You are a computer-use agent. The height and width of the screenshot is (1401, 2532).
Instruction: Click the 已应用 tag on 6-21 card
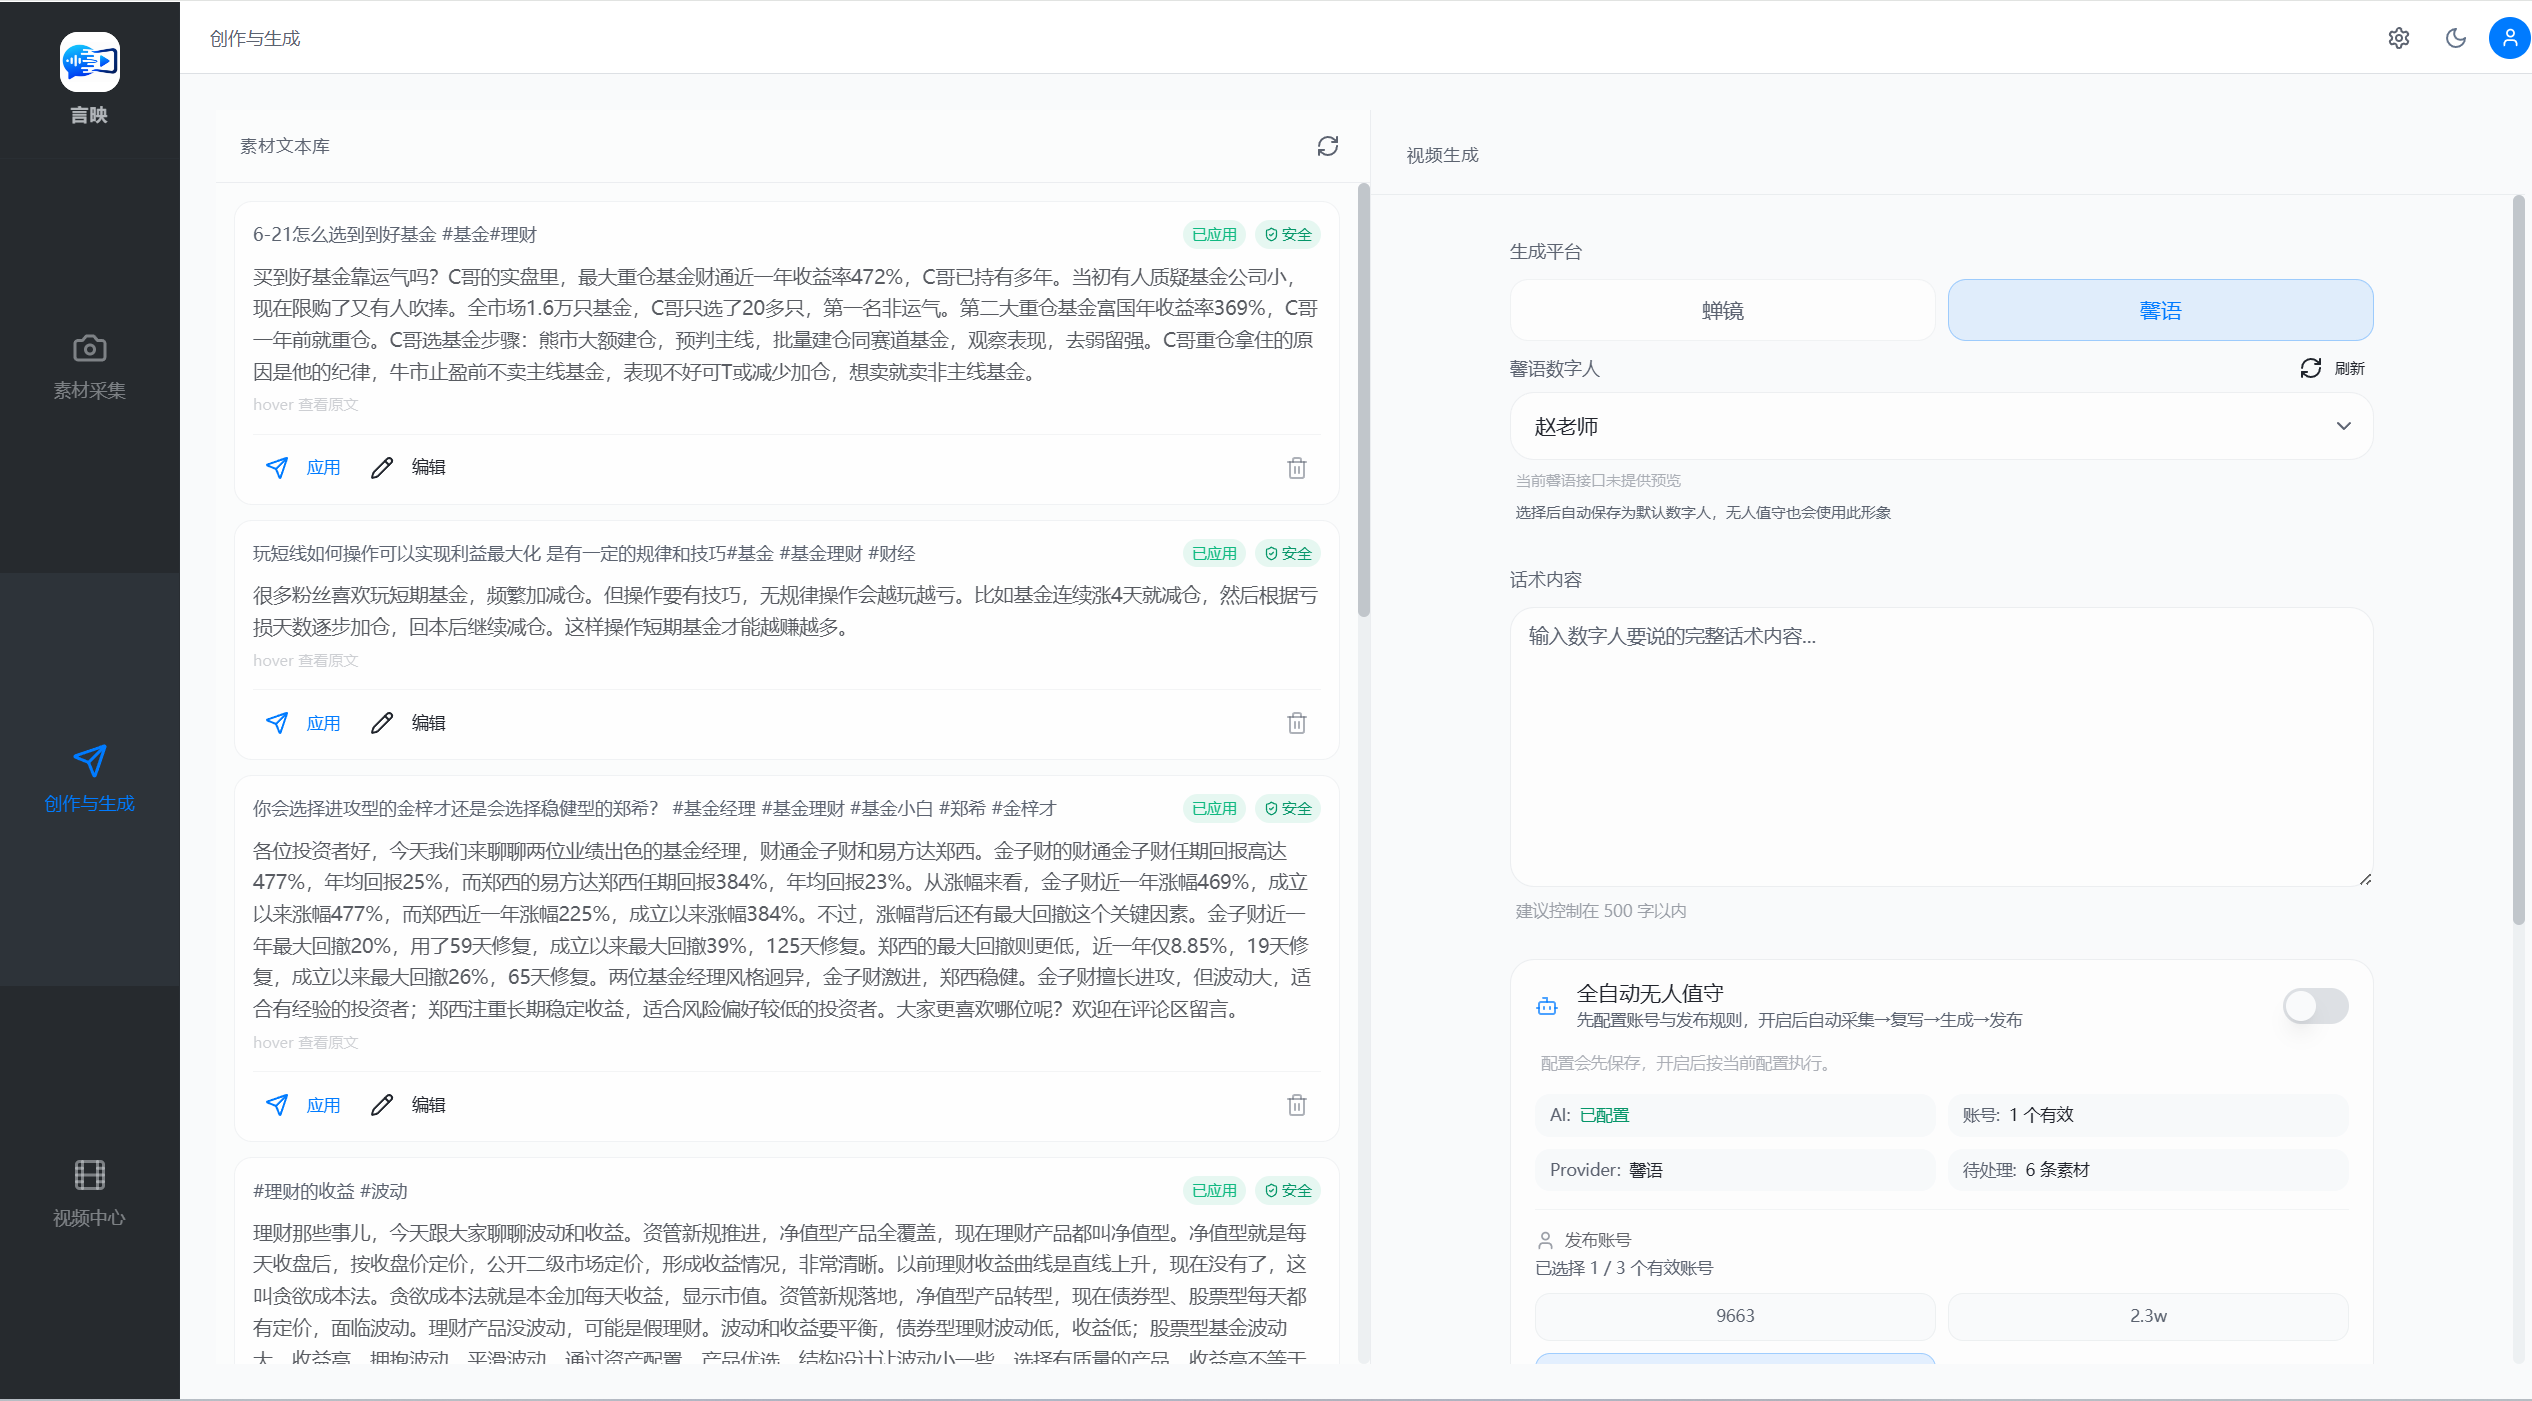(x=1214, y=234)
